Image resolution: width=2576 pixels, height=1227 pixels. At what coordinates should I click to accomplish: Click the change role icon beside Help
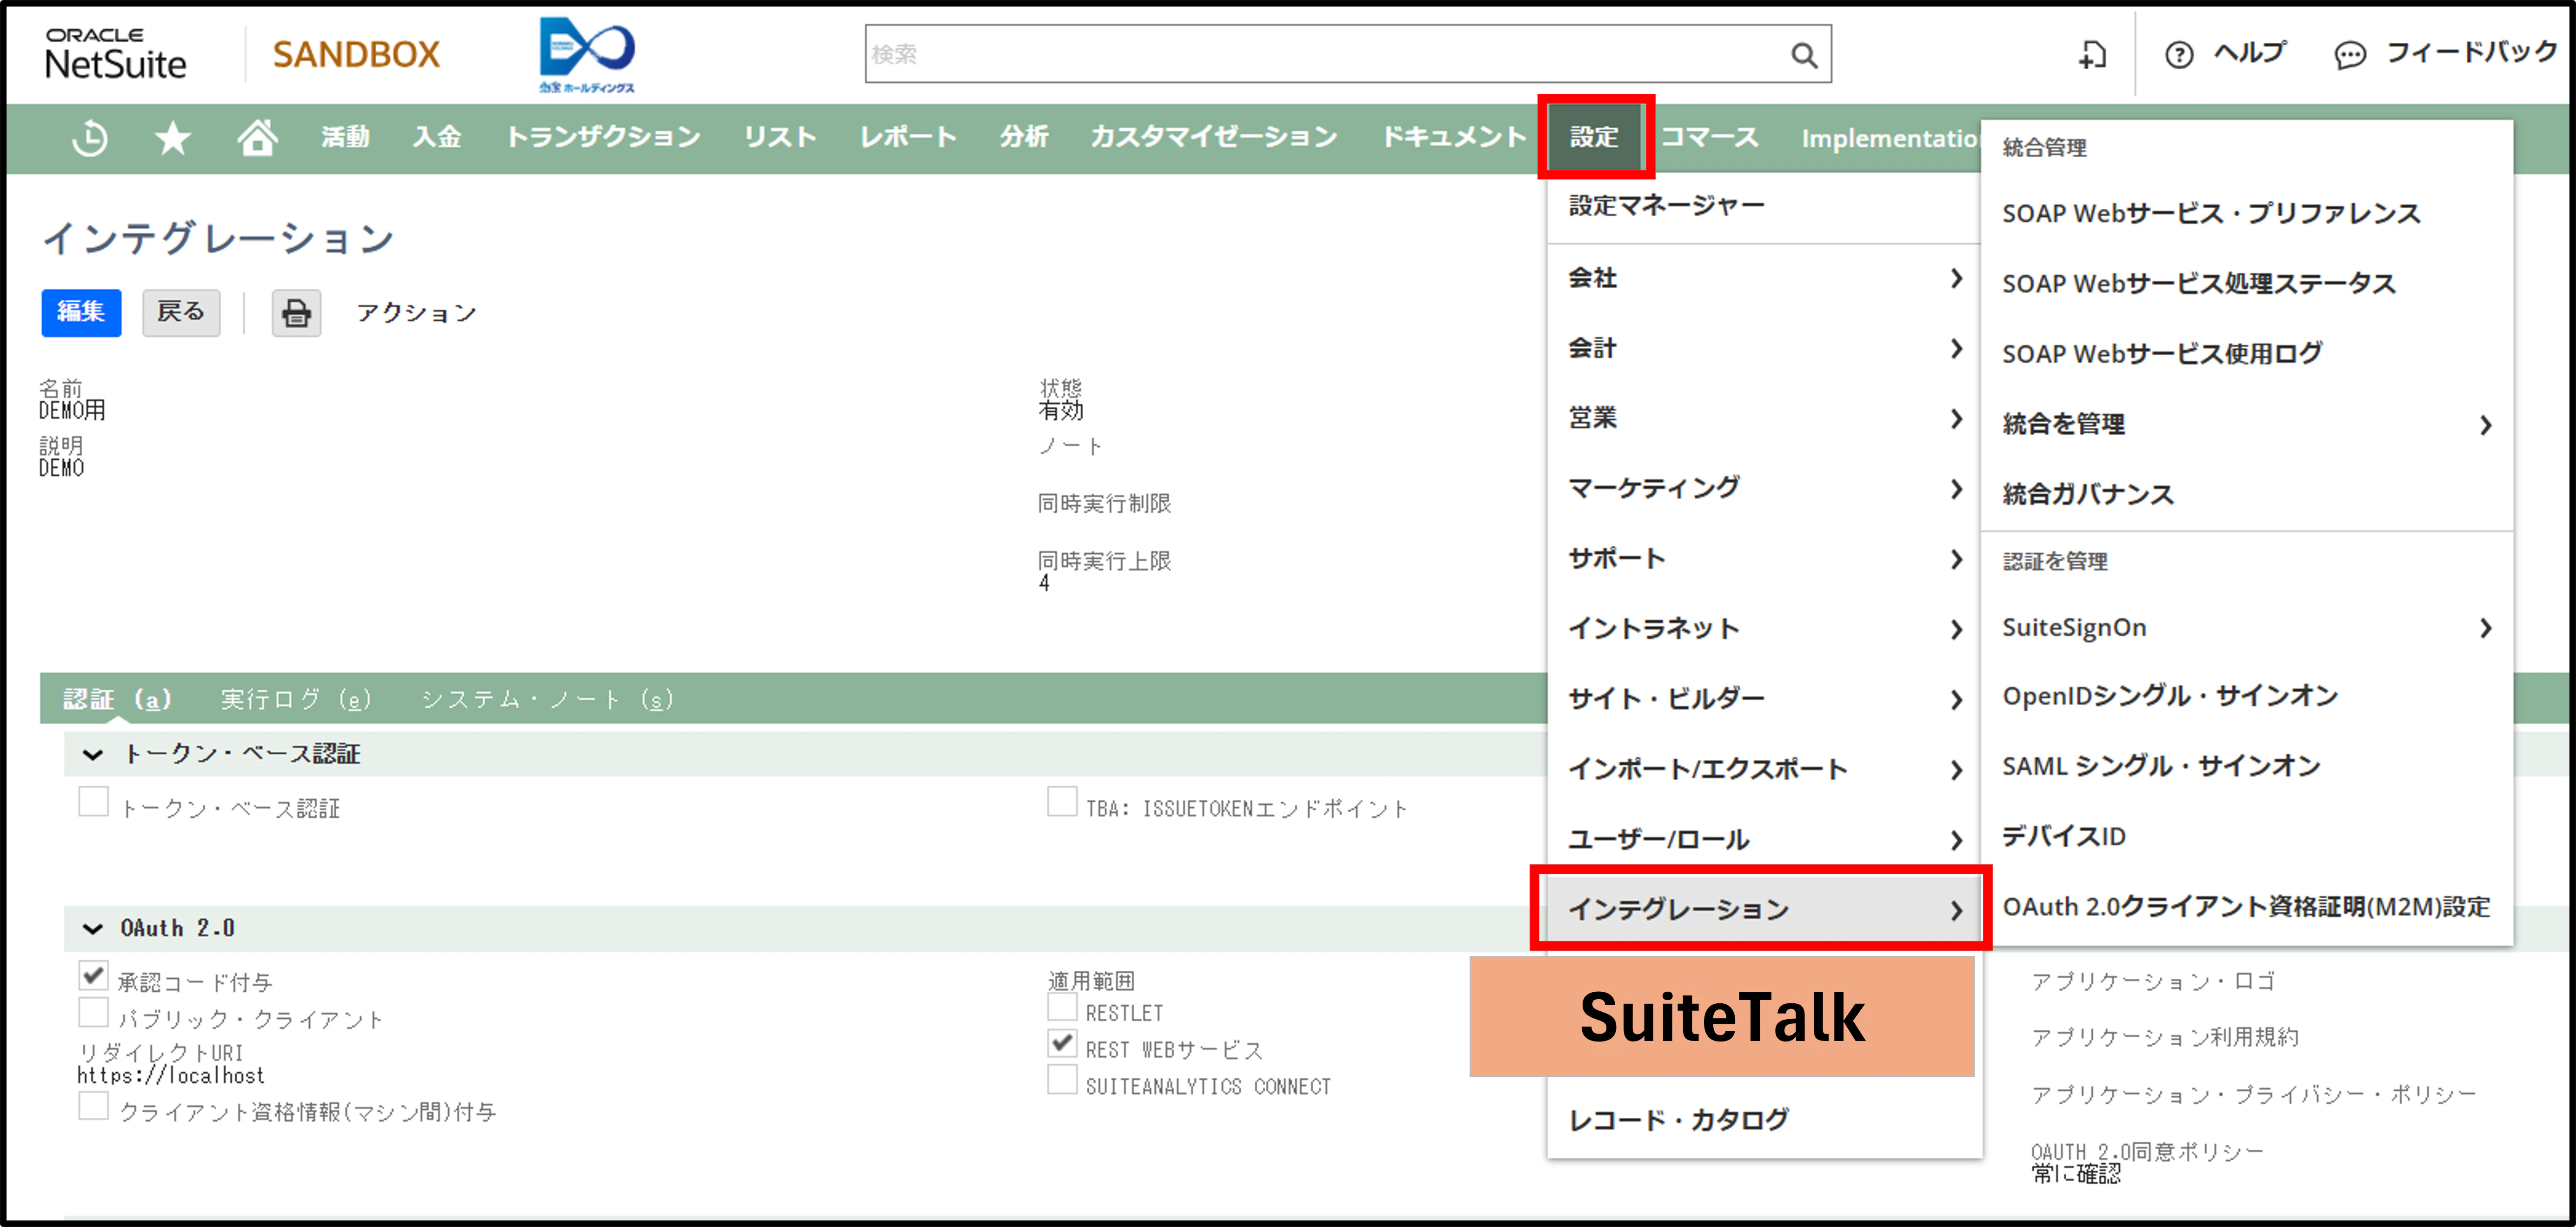(x=2091, y=55)
